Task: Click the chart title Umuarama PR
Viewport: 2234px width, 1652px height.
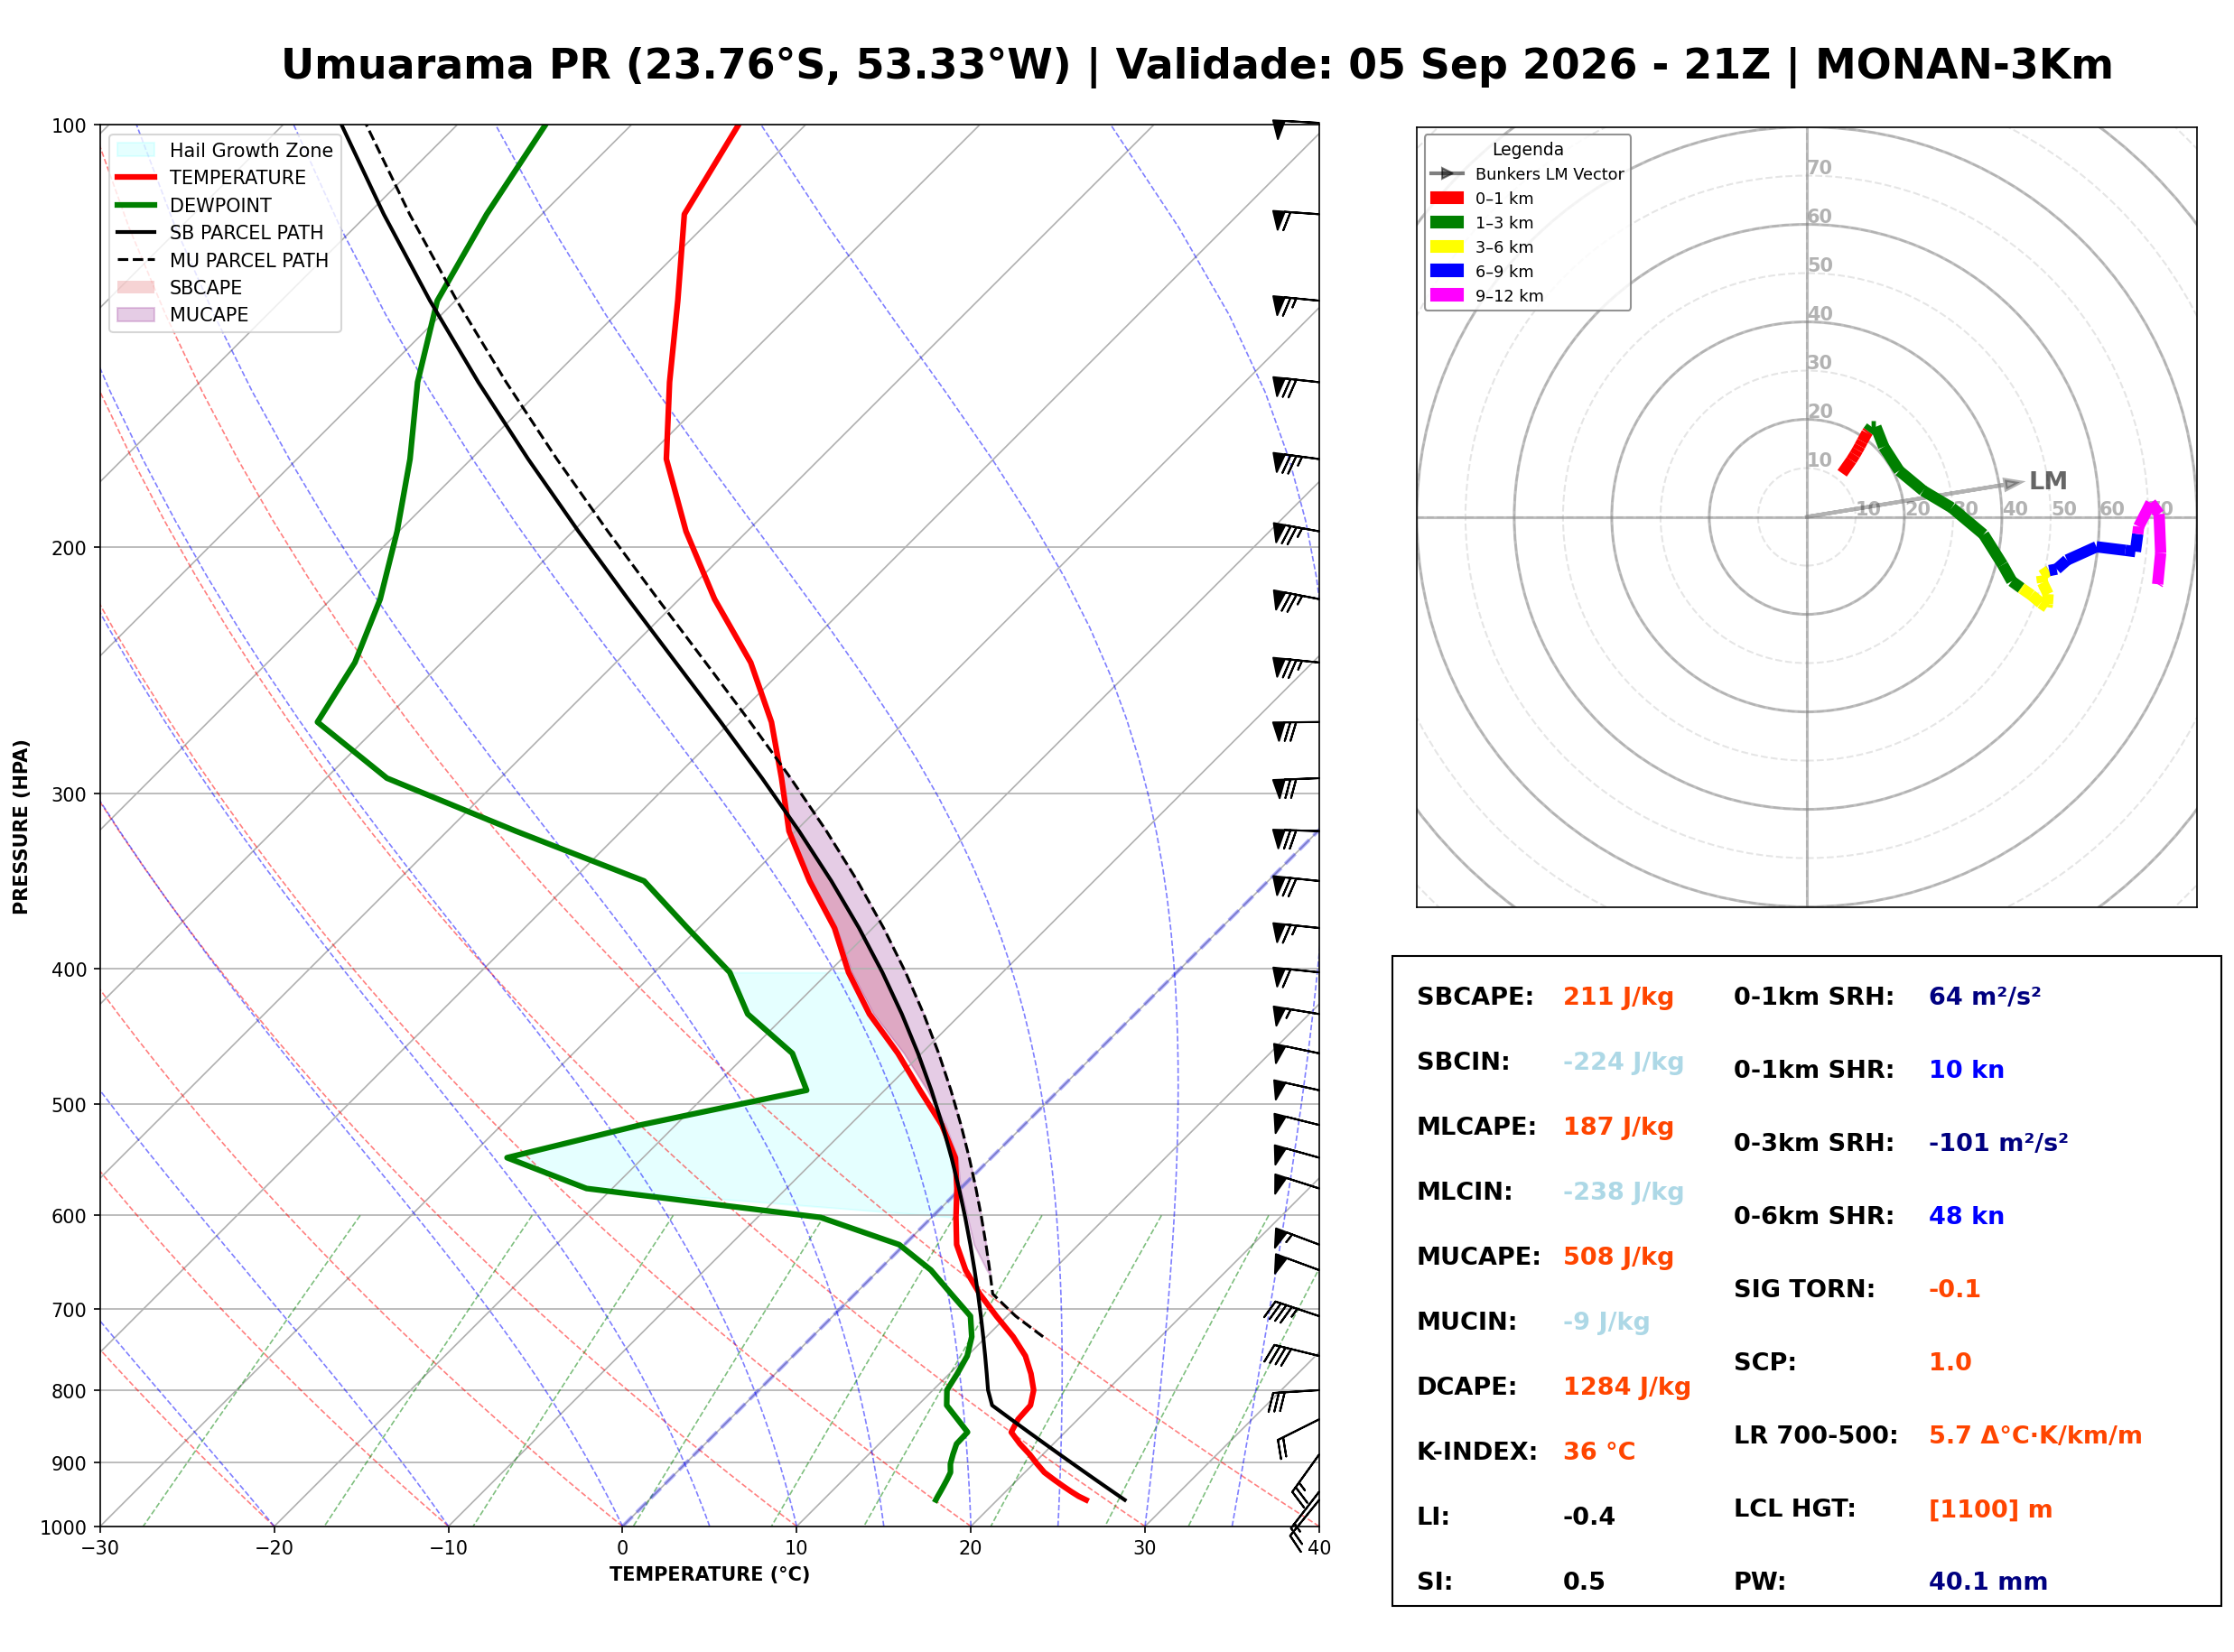Action: (x=445, y=65)
